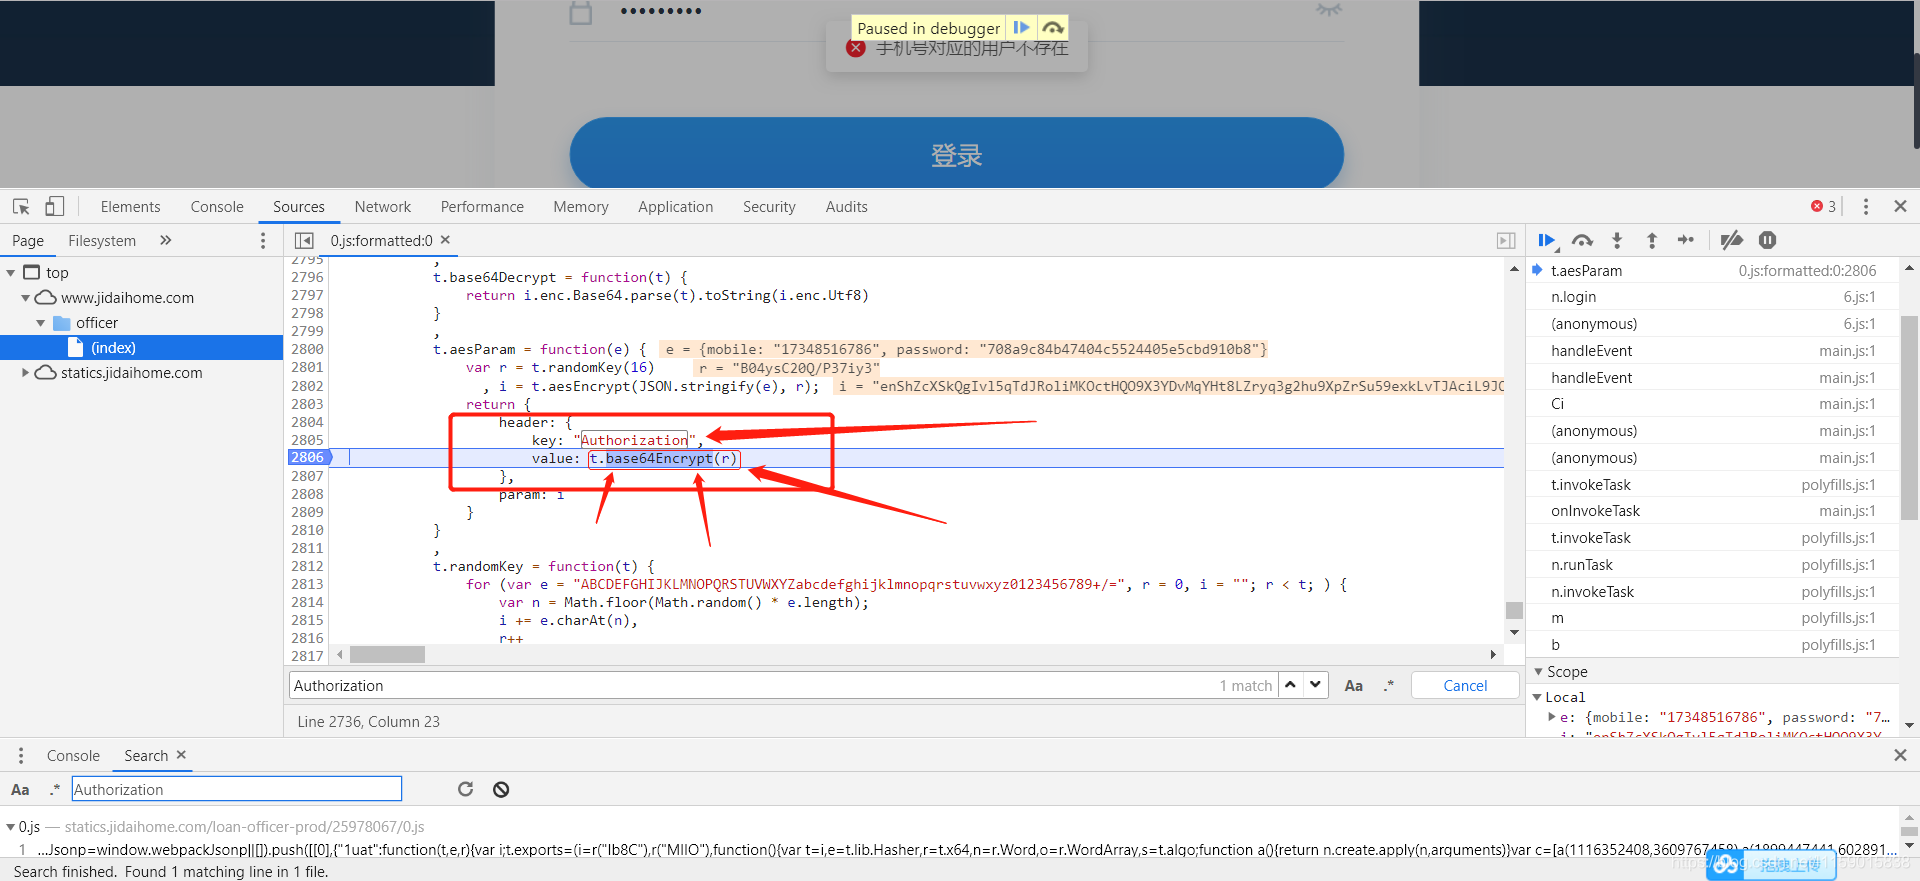The width and height of the screenshot is (1920, 881).
Task: Click the code editor horizontal scrollbar thumb
Action: [x=387, y=654]
